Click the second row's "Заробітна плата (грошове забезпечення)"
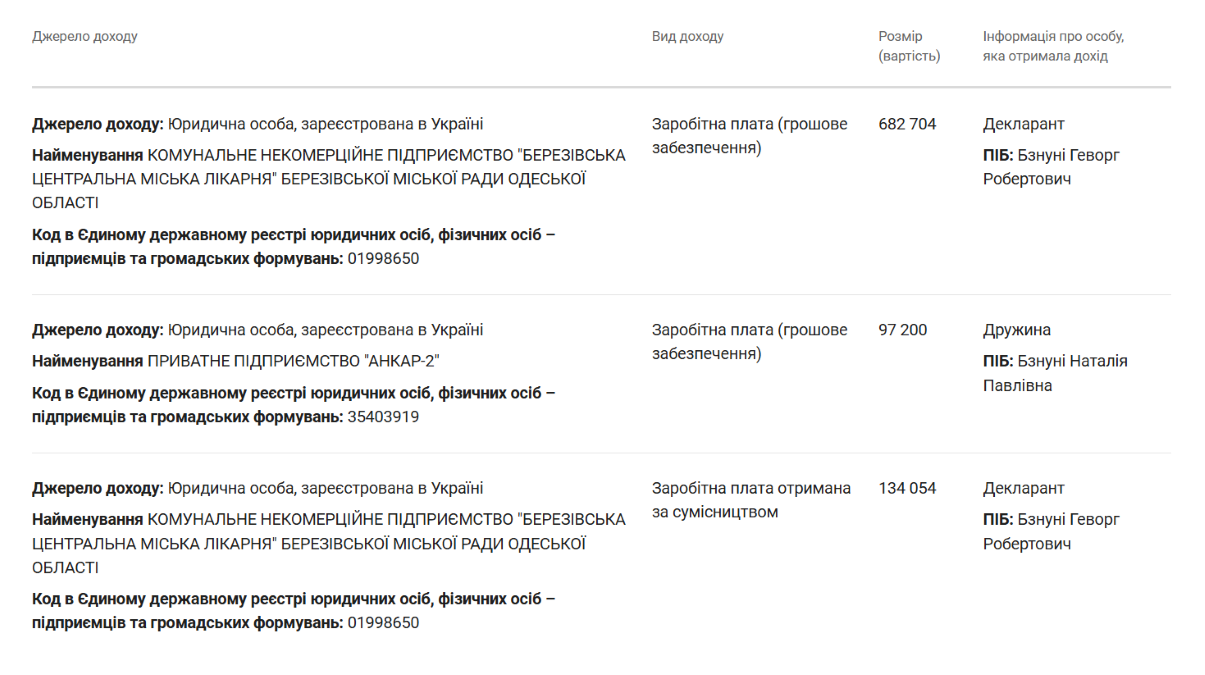This screenshot has height=675, width=1205. click(749, 342)
